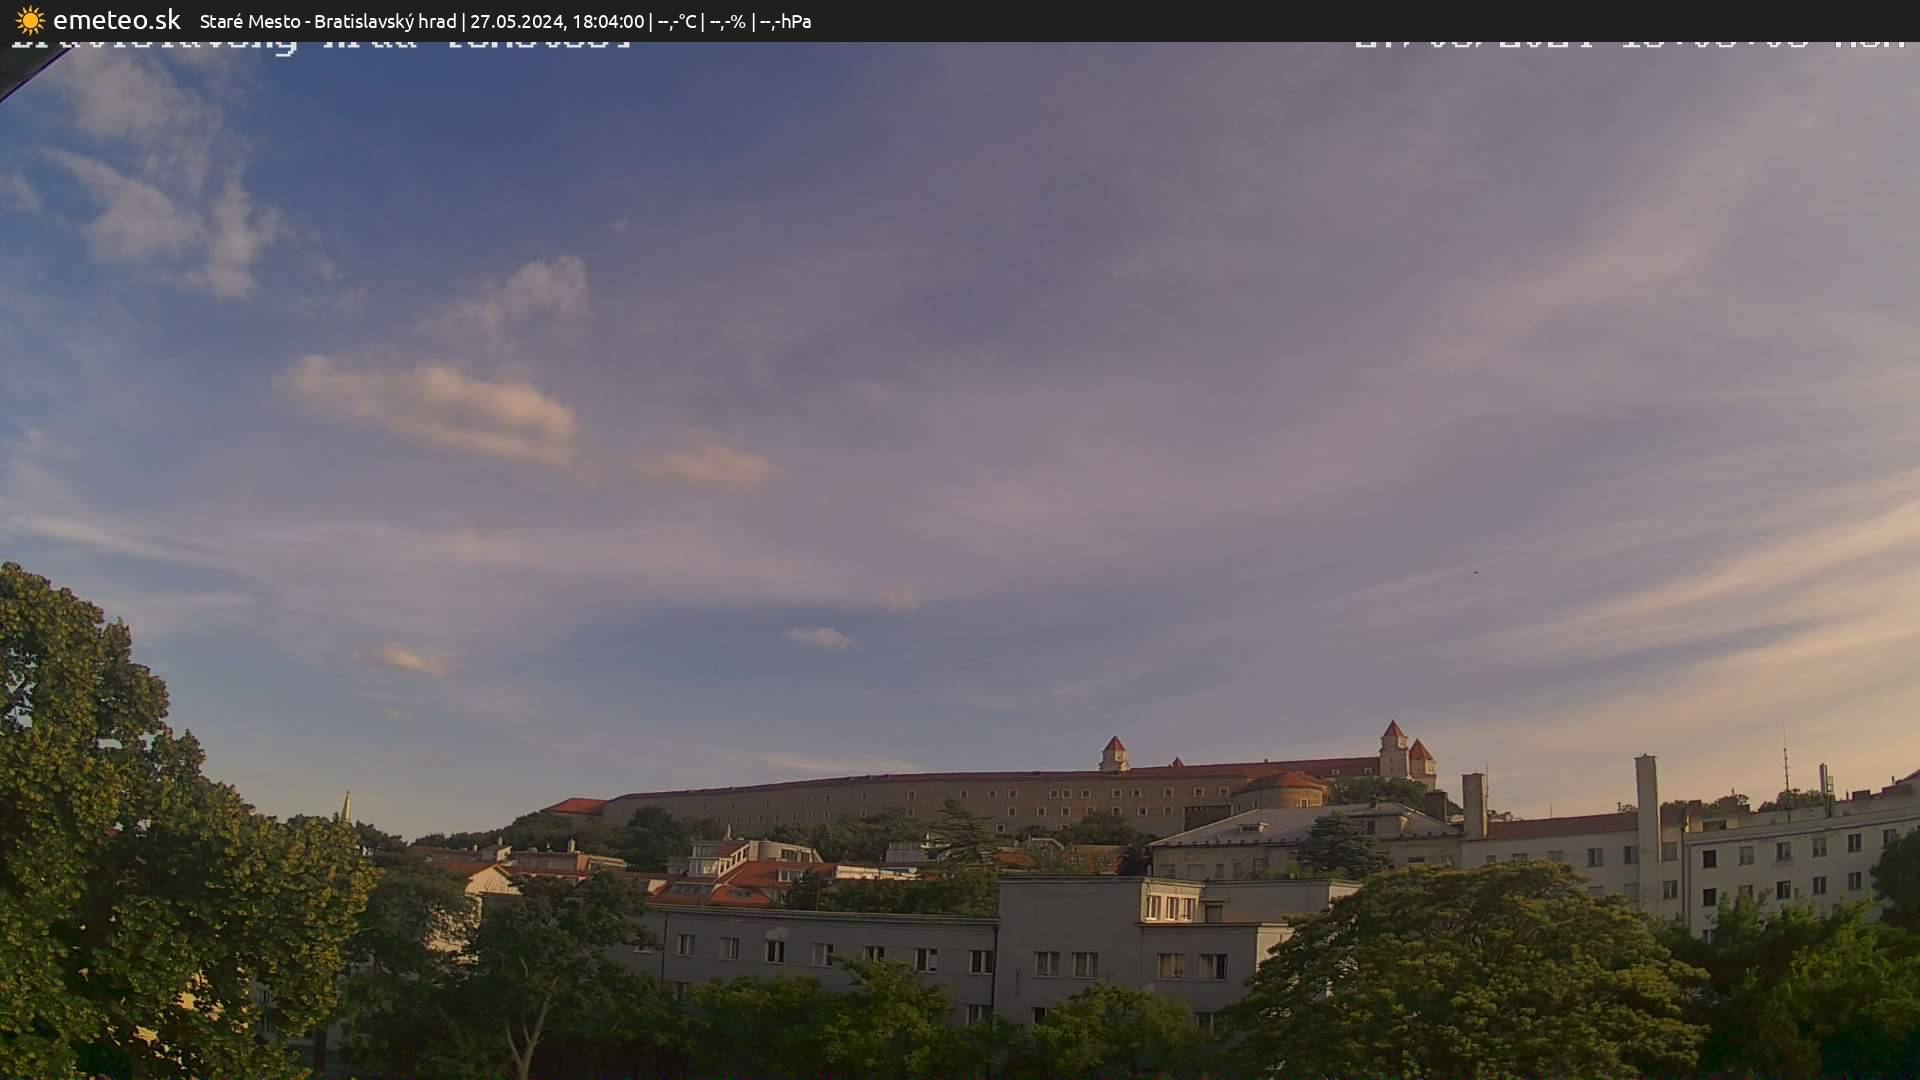Click the sun icon in the emeteo.sk logo

pyautogui.click(x=31, y=20)
